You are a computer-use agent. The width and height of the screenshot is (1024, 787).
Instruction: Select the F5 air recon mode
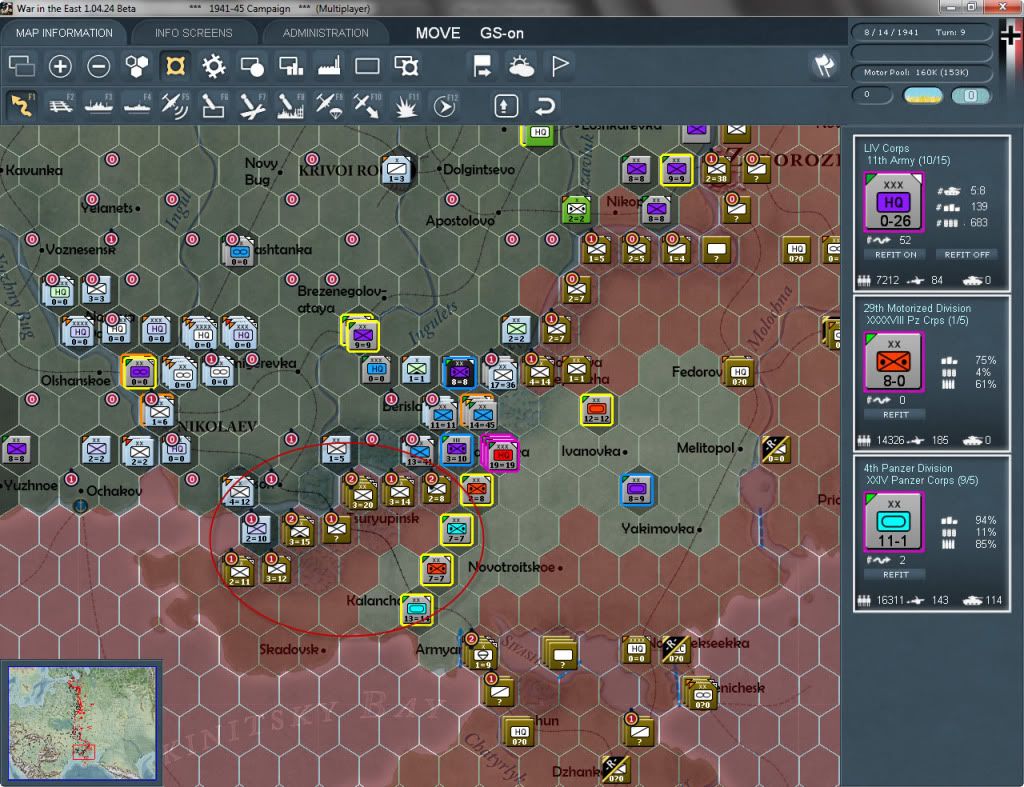(x=175, y=106)
